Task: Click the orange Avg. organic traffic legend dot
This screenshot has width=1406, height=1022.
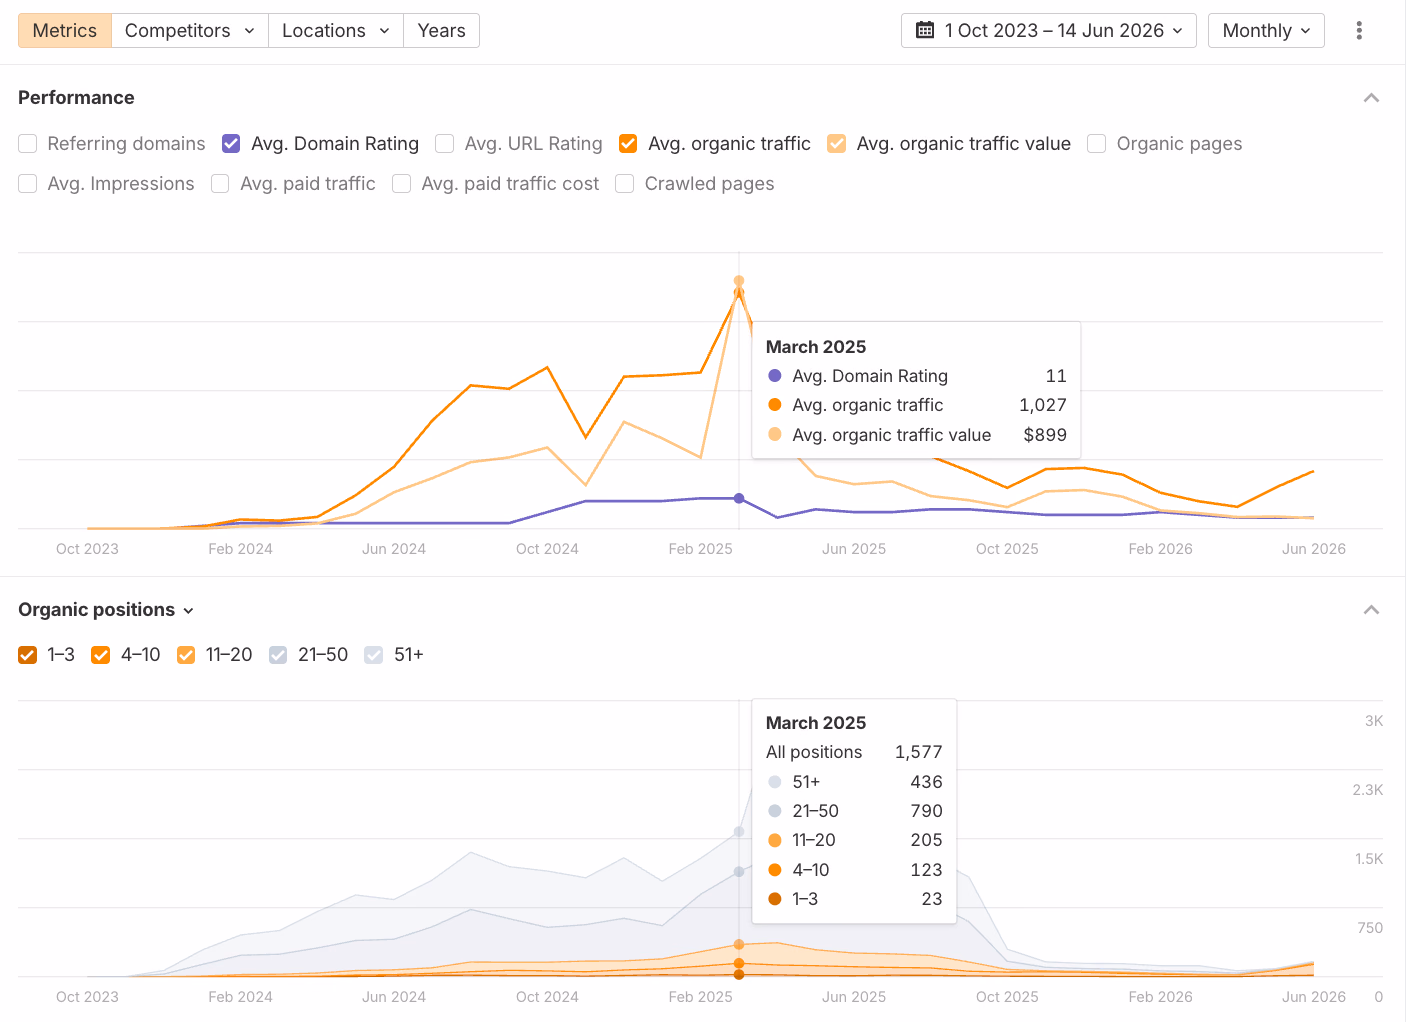Action: pos(775,405)
